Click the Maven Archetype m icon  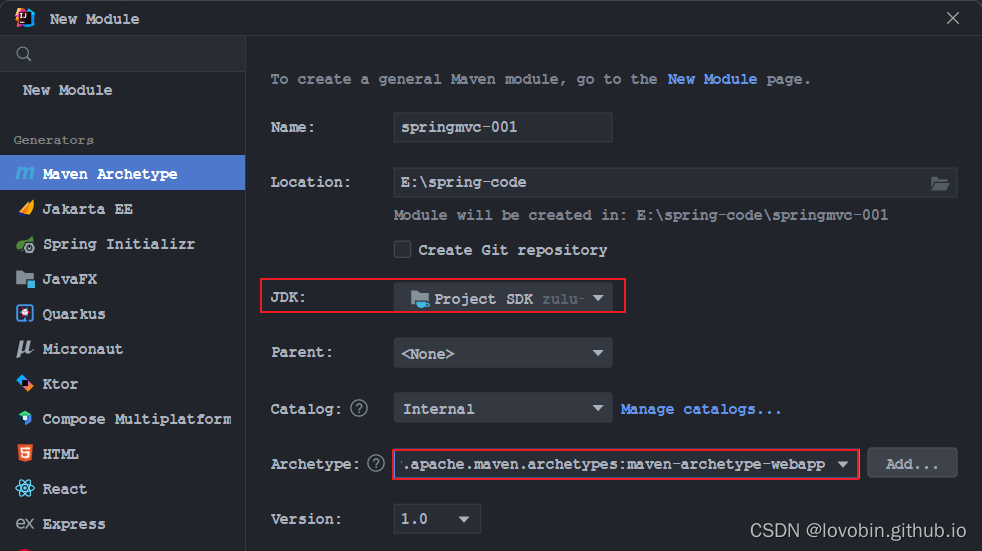[x=25, y=173]
